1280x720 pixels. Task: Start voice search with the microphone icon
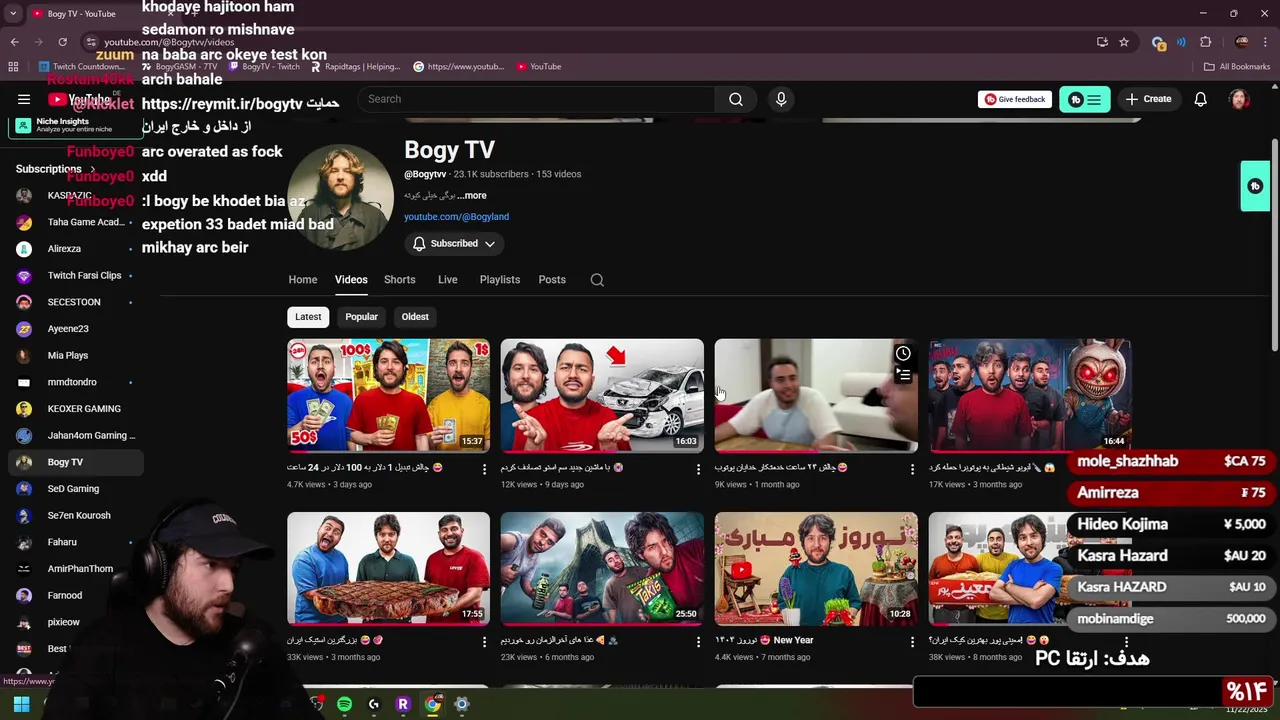pos(781,99)
